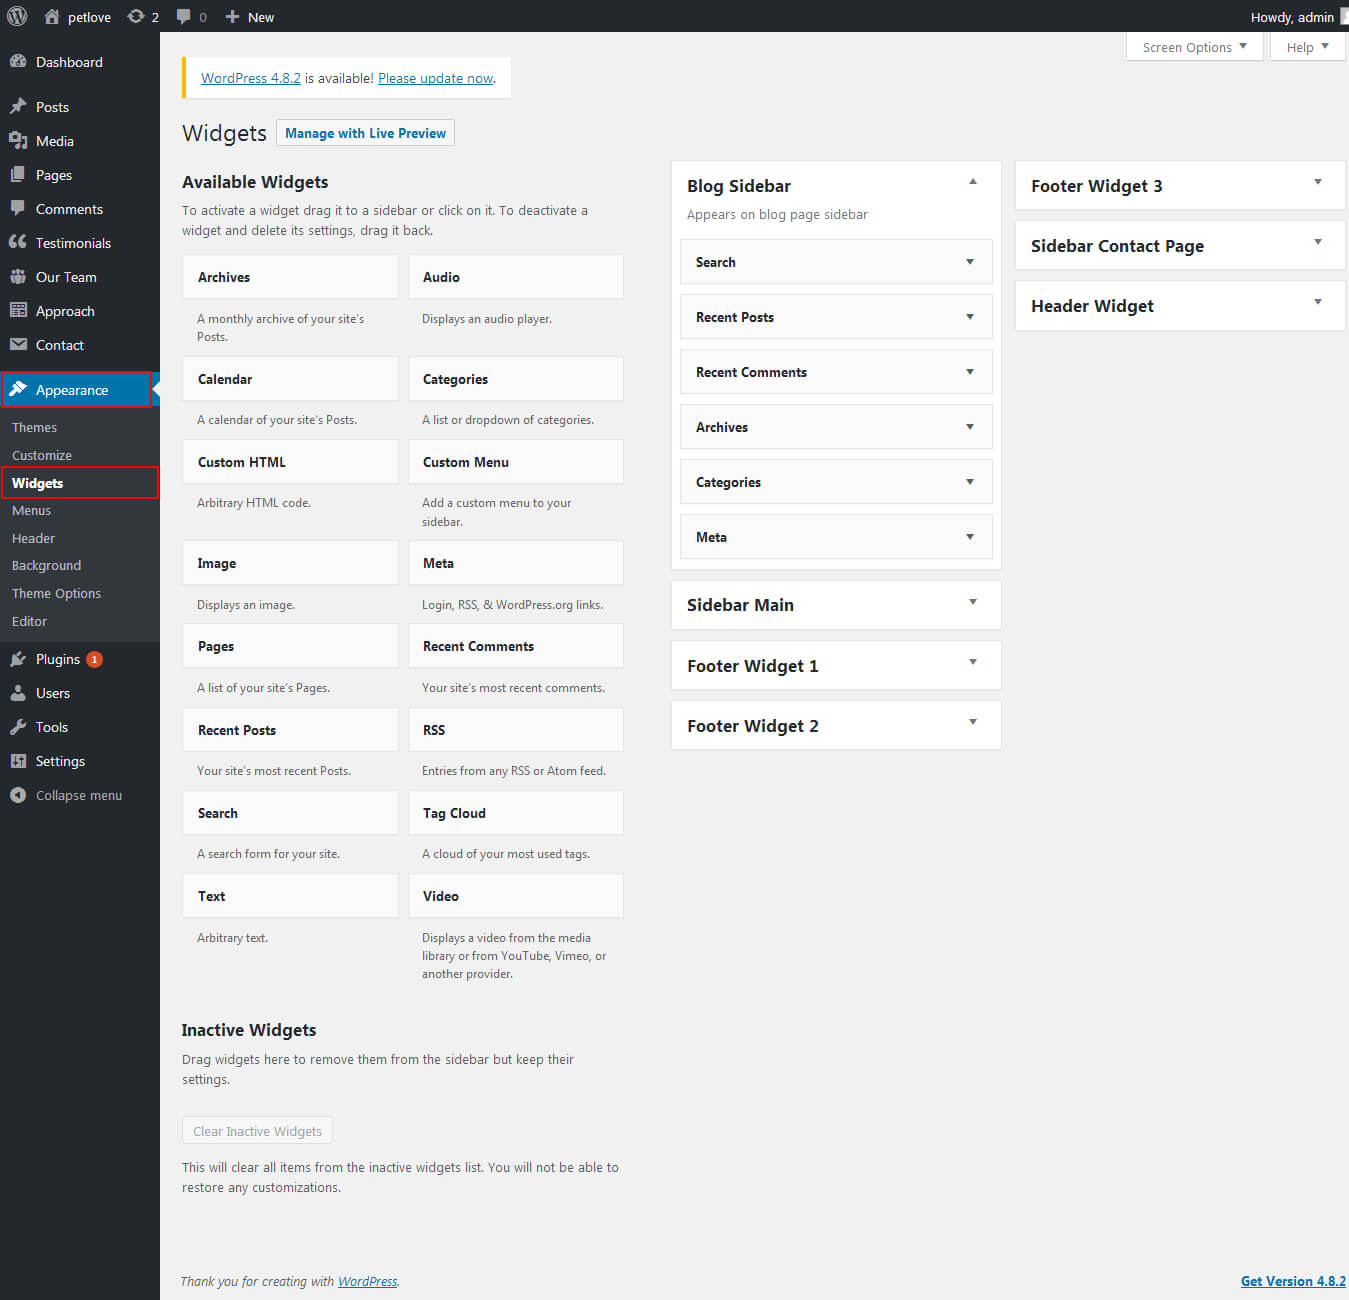Select the Custom HTML available widget
The width and height of the screenshot is (1349, 1300).
tap(290, 462)
